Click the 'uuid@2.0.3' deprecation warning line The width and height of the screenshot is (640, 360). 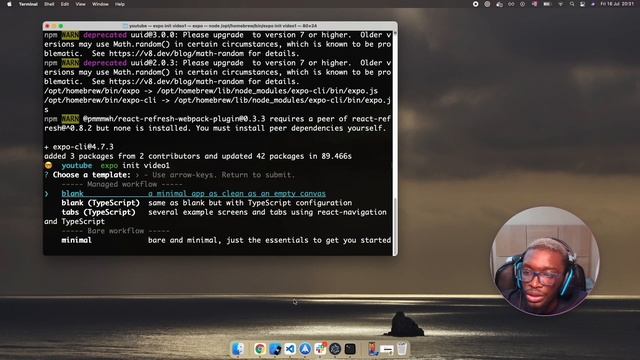[218, 72]
